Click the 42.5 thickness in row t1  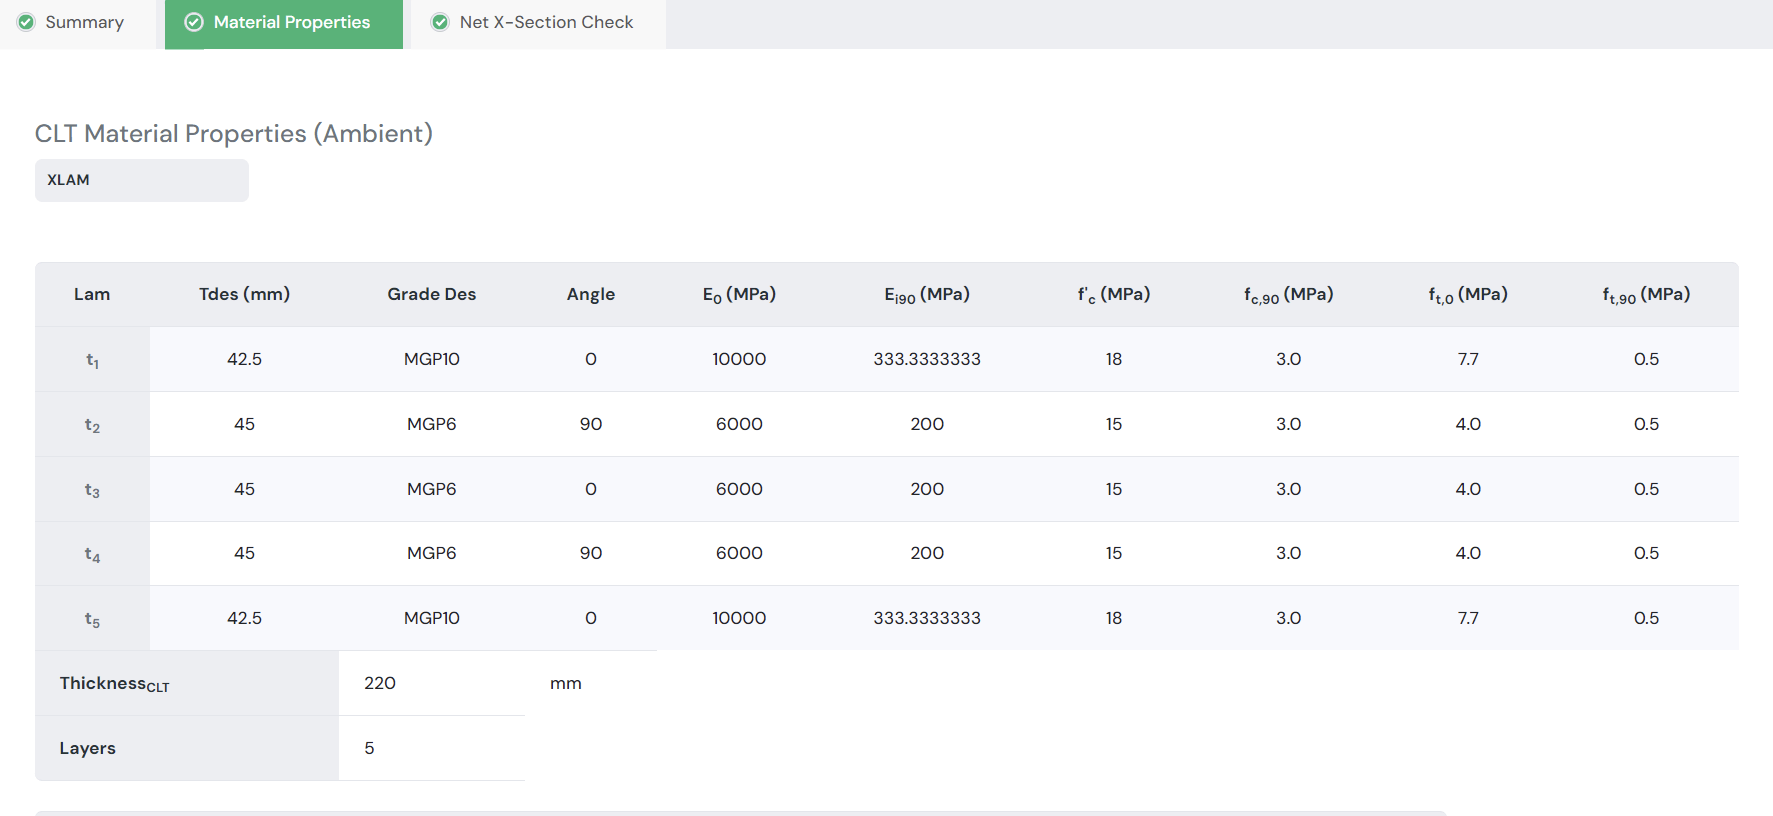tap(244, 359)
